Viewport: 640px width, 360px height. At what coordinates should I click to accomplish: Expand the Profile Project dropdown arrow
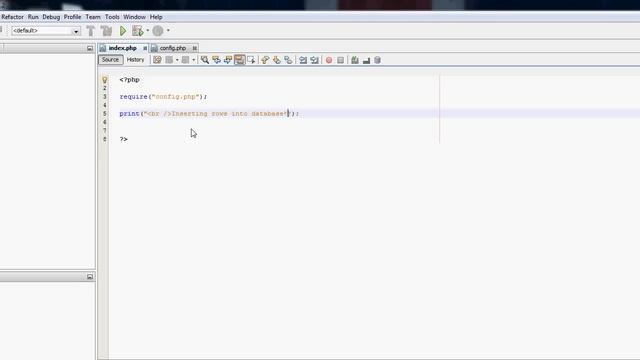click(x=168, y=31)
